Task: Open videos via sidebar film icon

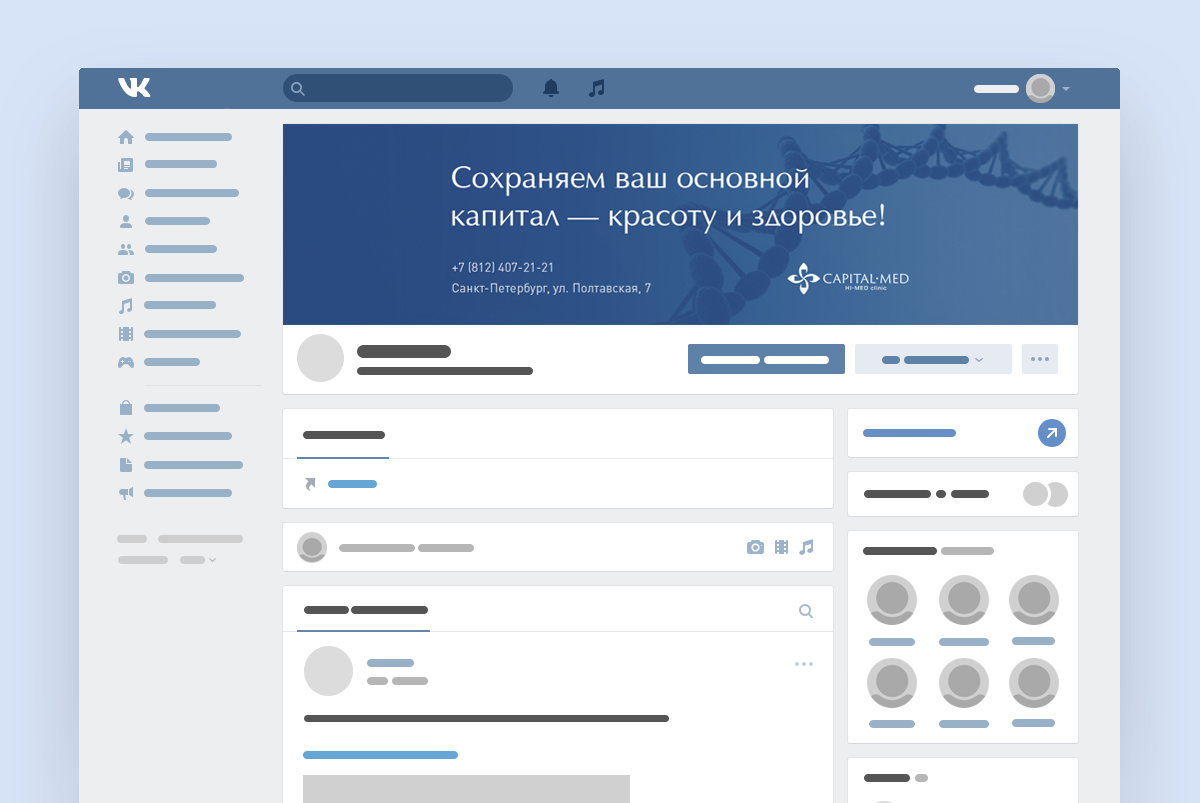Action: [126, 334]
